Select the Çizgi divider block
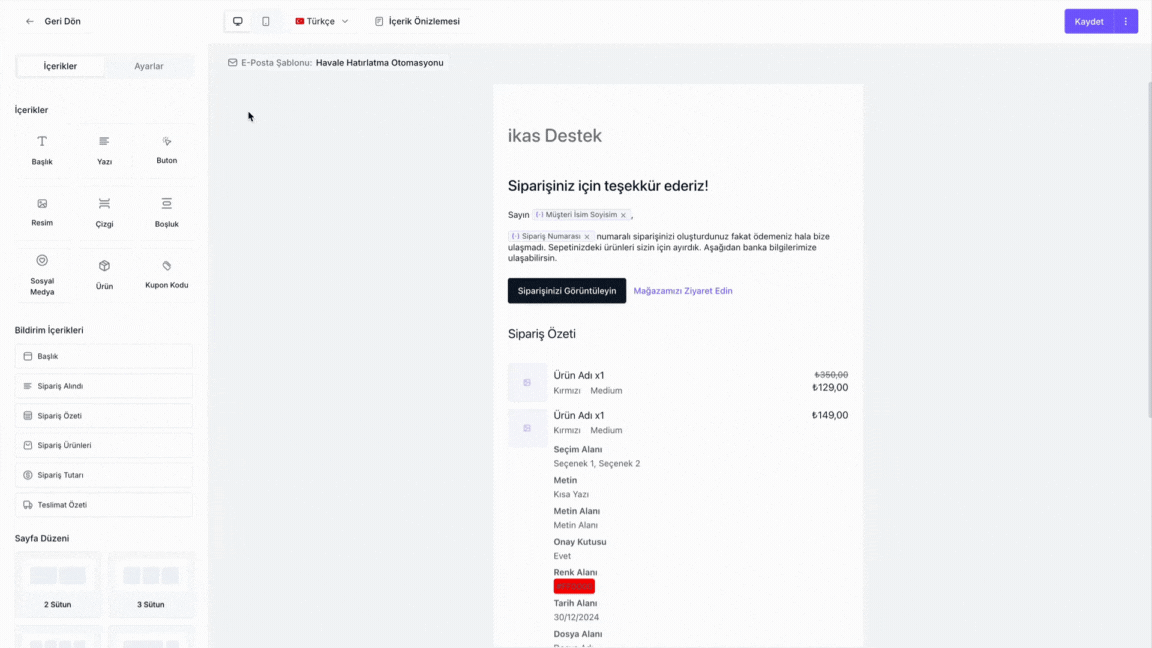Image resolution: width=1152 pixels, height=648 pixels. coord(104,204)
